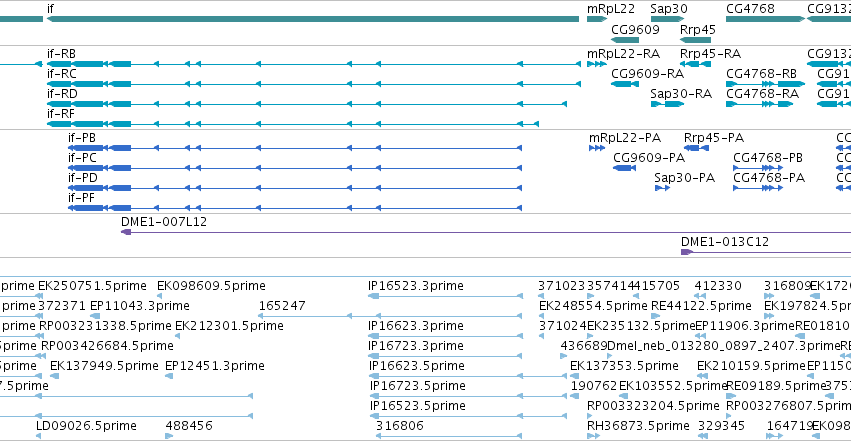Click the 371024 EST label

[563, 326]
